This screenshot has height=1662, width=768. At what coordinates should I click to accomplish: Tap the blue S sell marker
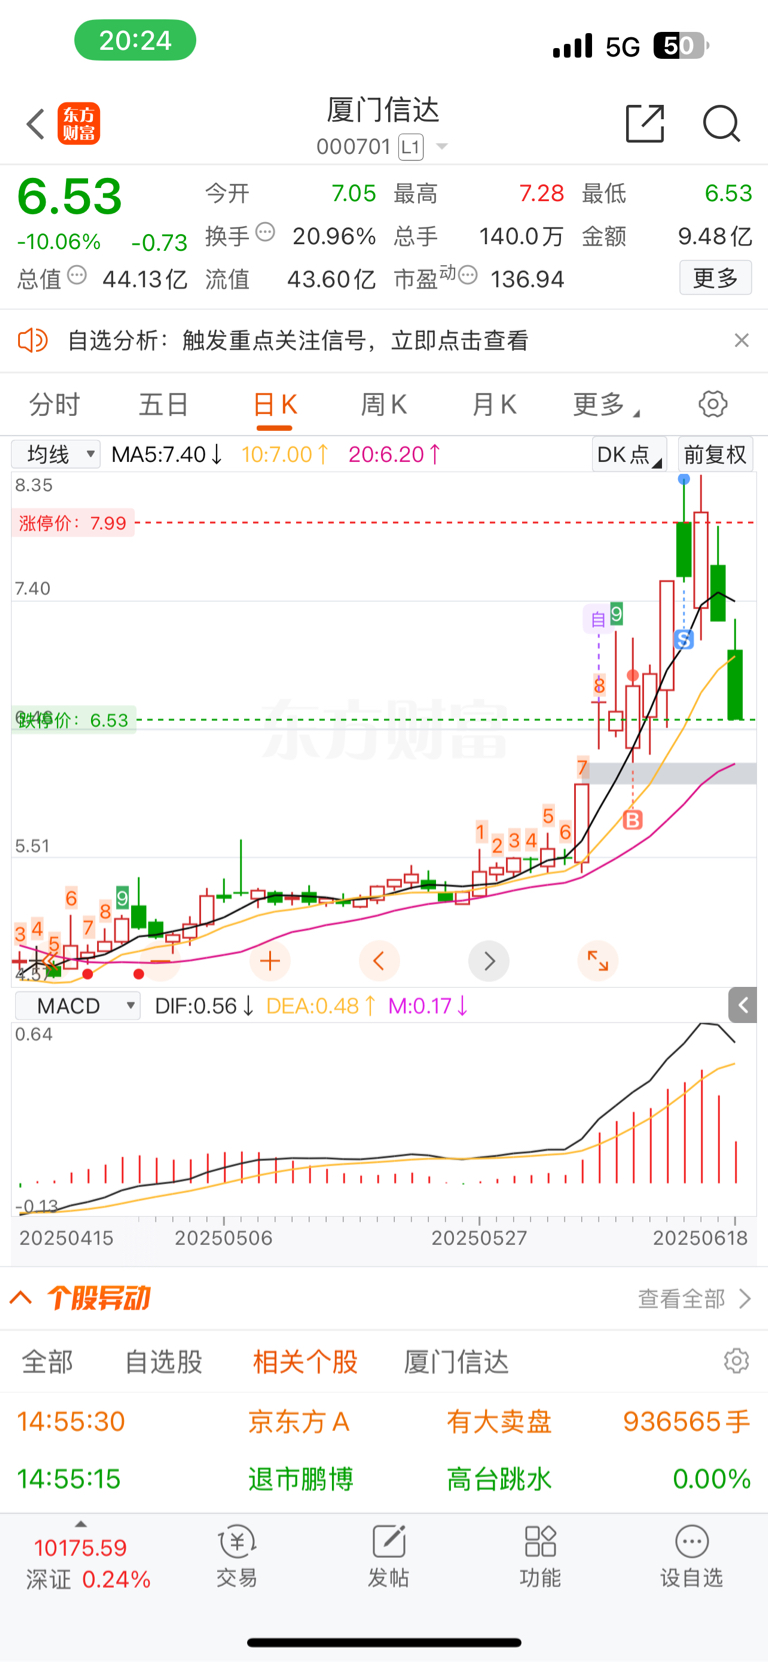coord(684,640)
